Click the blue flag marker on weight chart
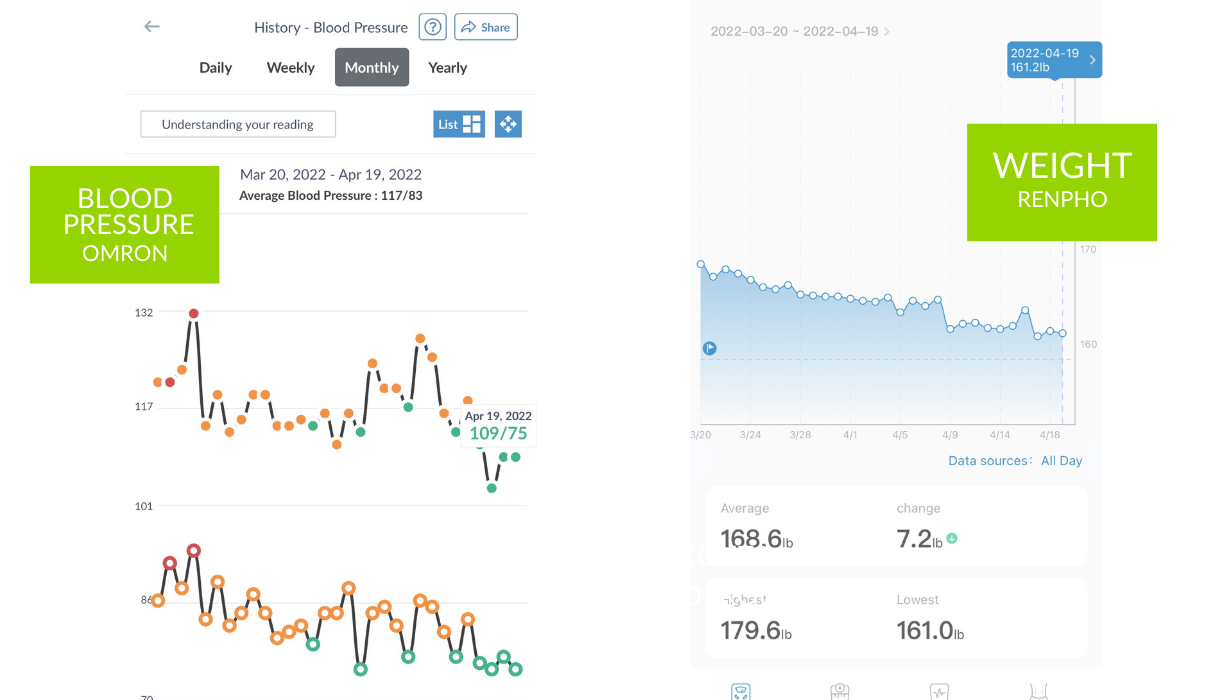1228x700 pixels. tap(709, 348)
